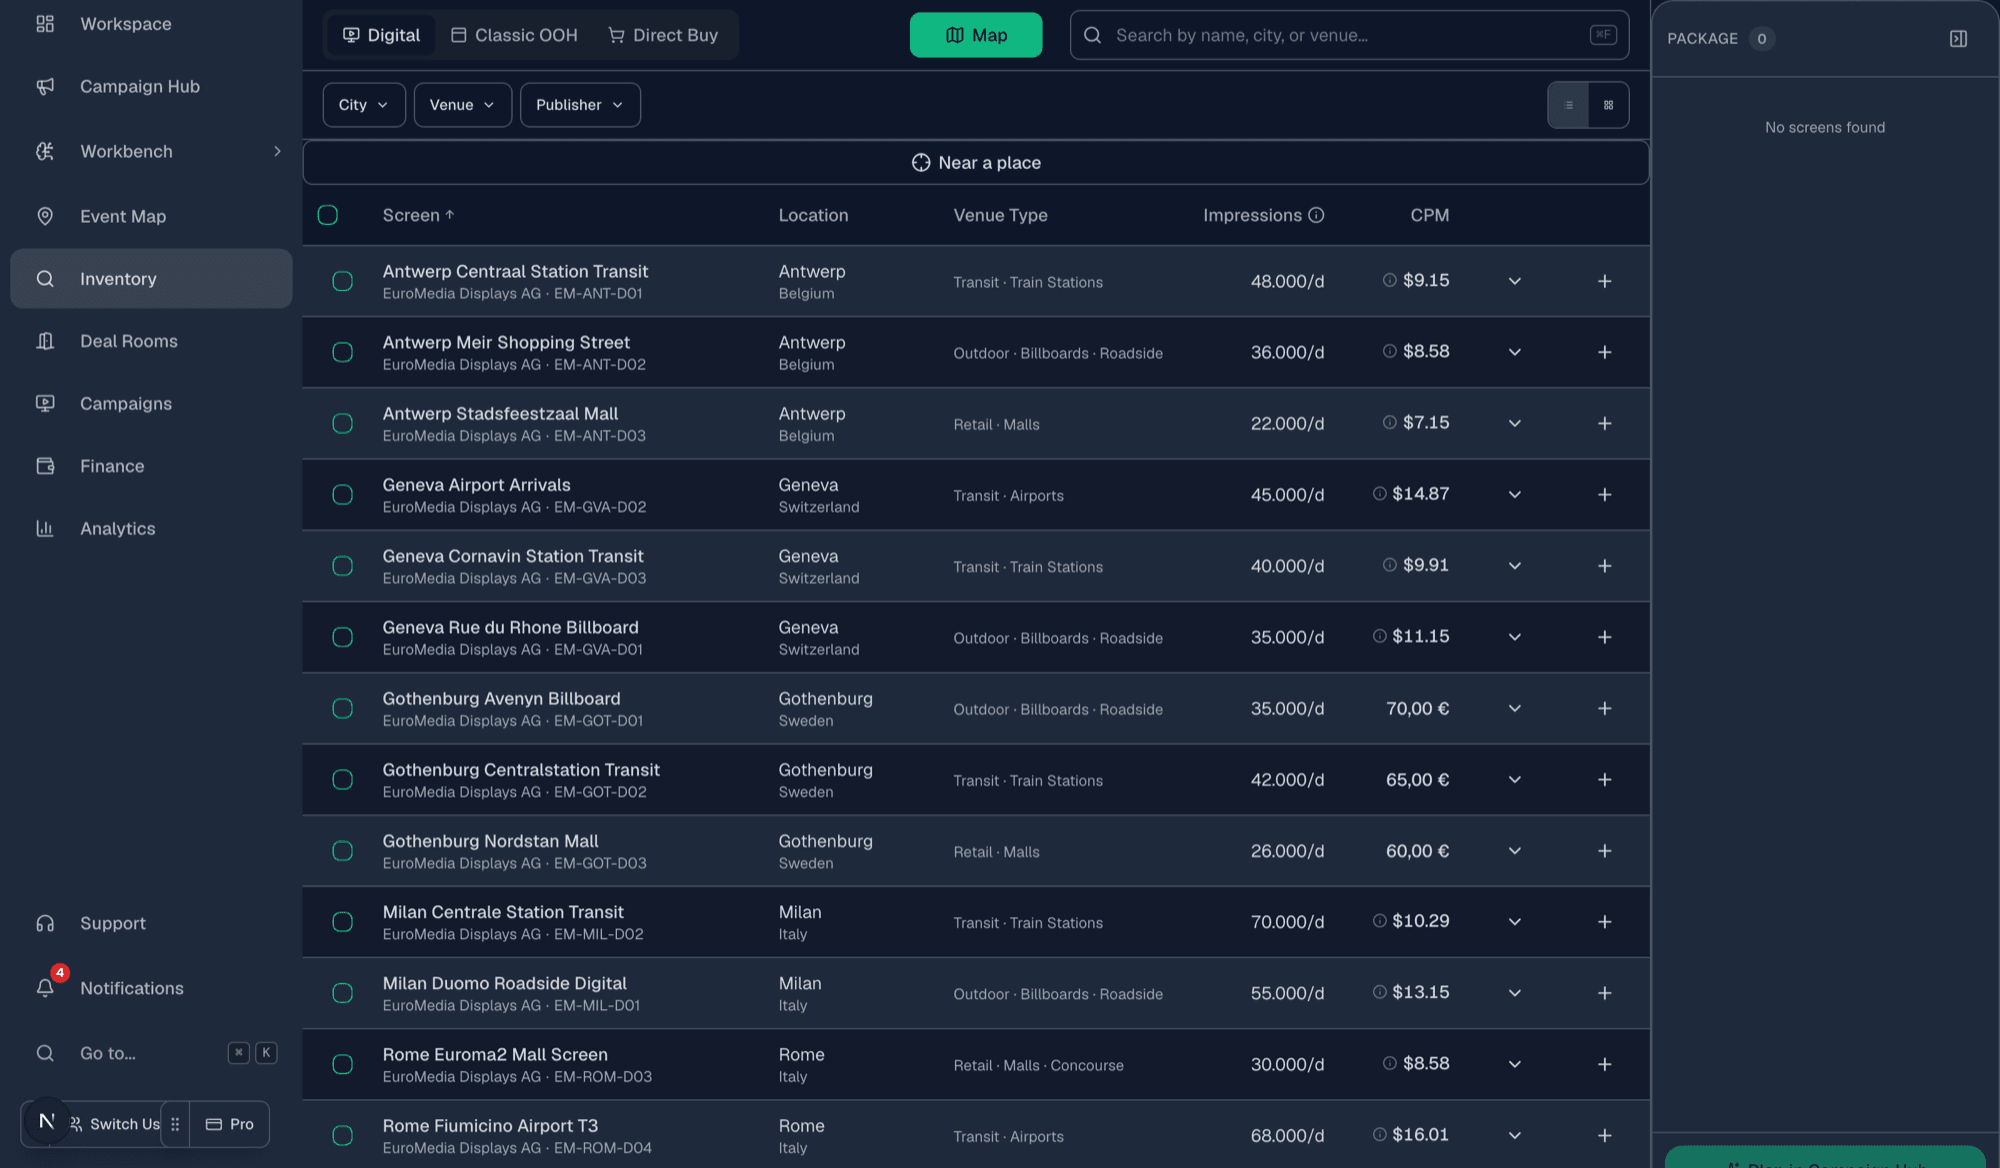Click the Analytics chart icon
The width and height of the screenshot is (2000, 1168).
tap(45, 528)
